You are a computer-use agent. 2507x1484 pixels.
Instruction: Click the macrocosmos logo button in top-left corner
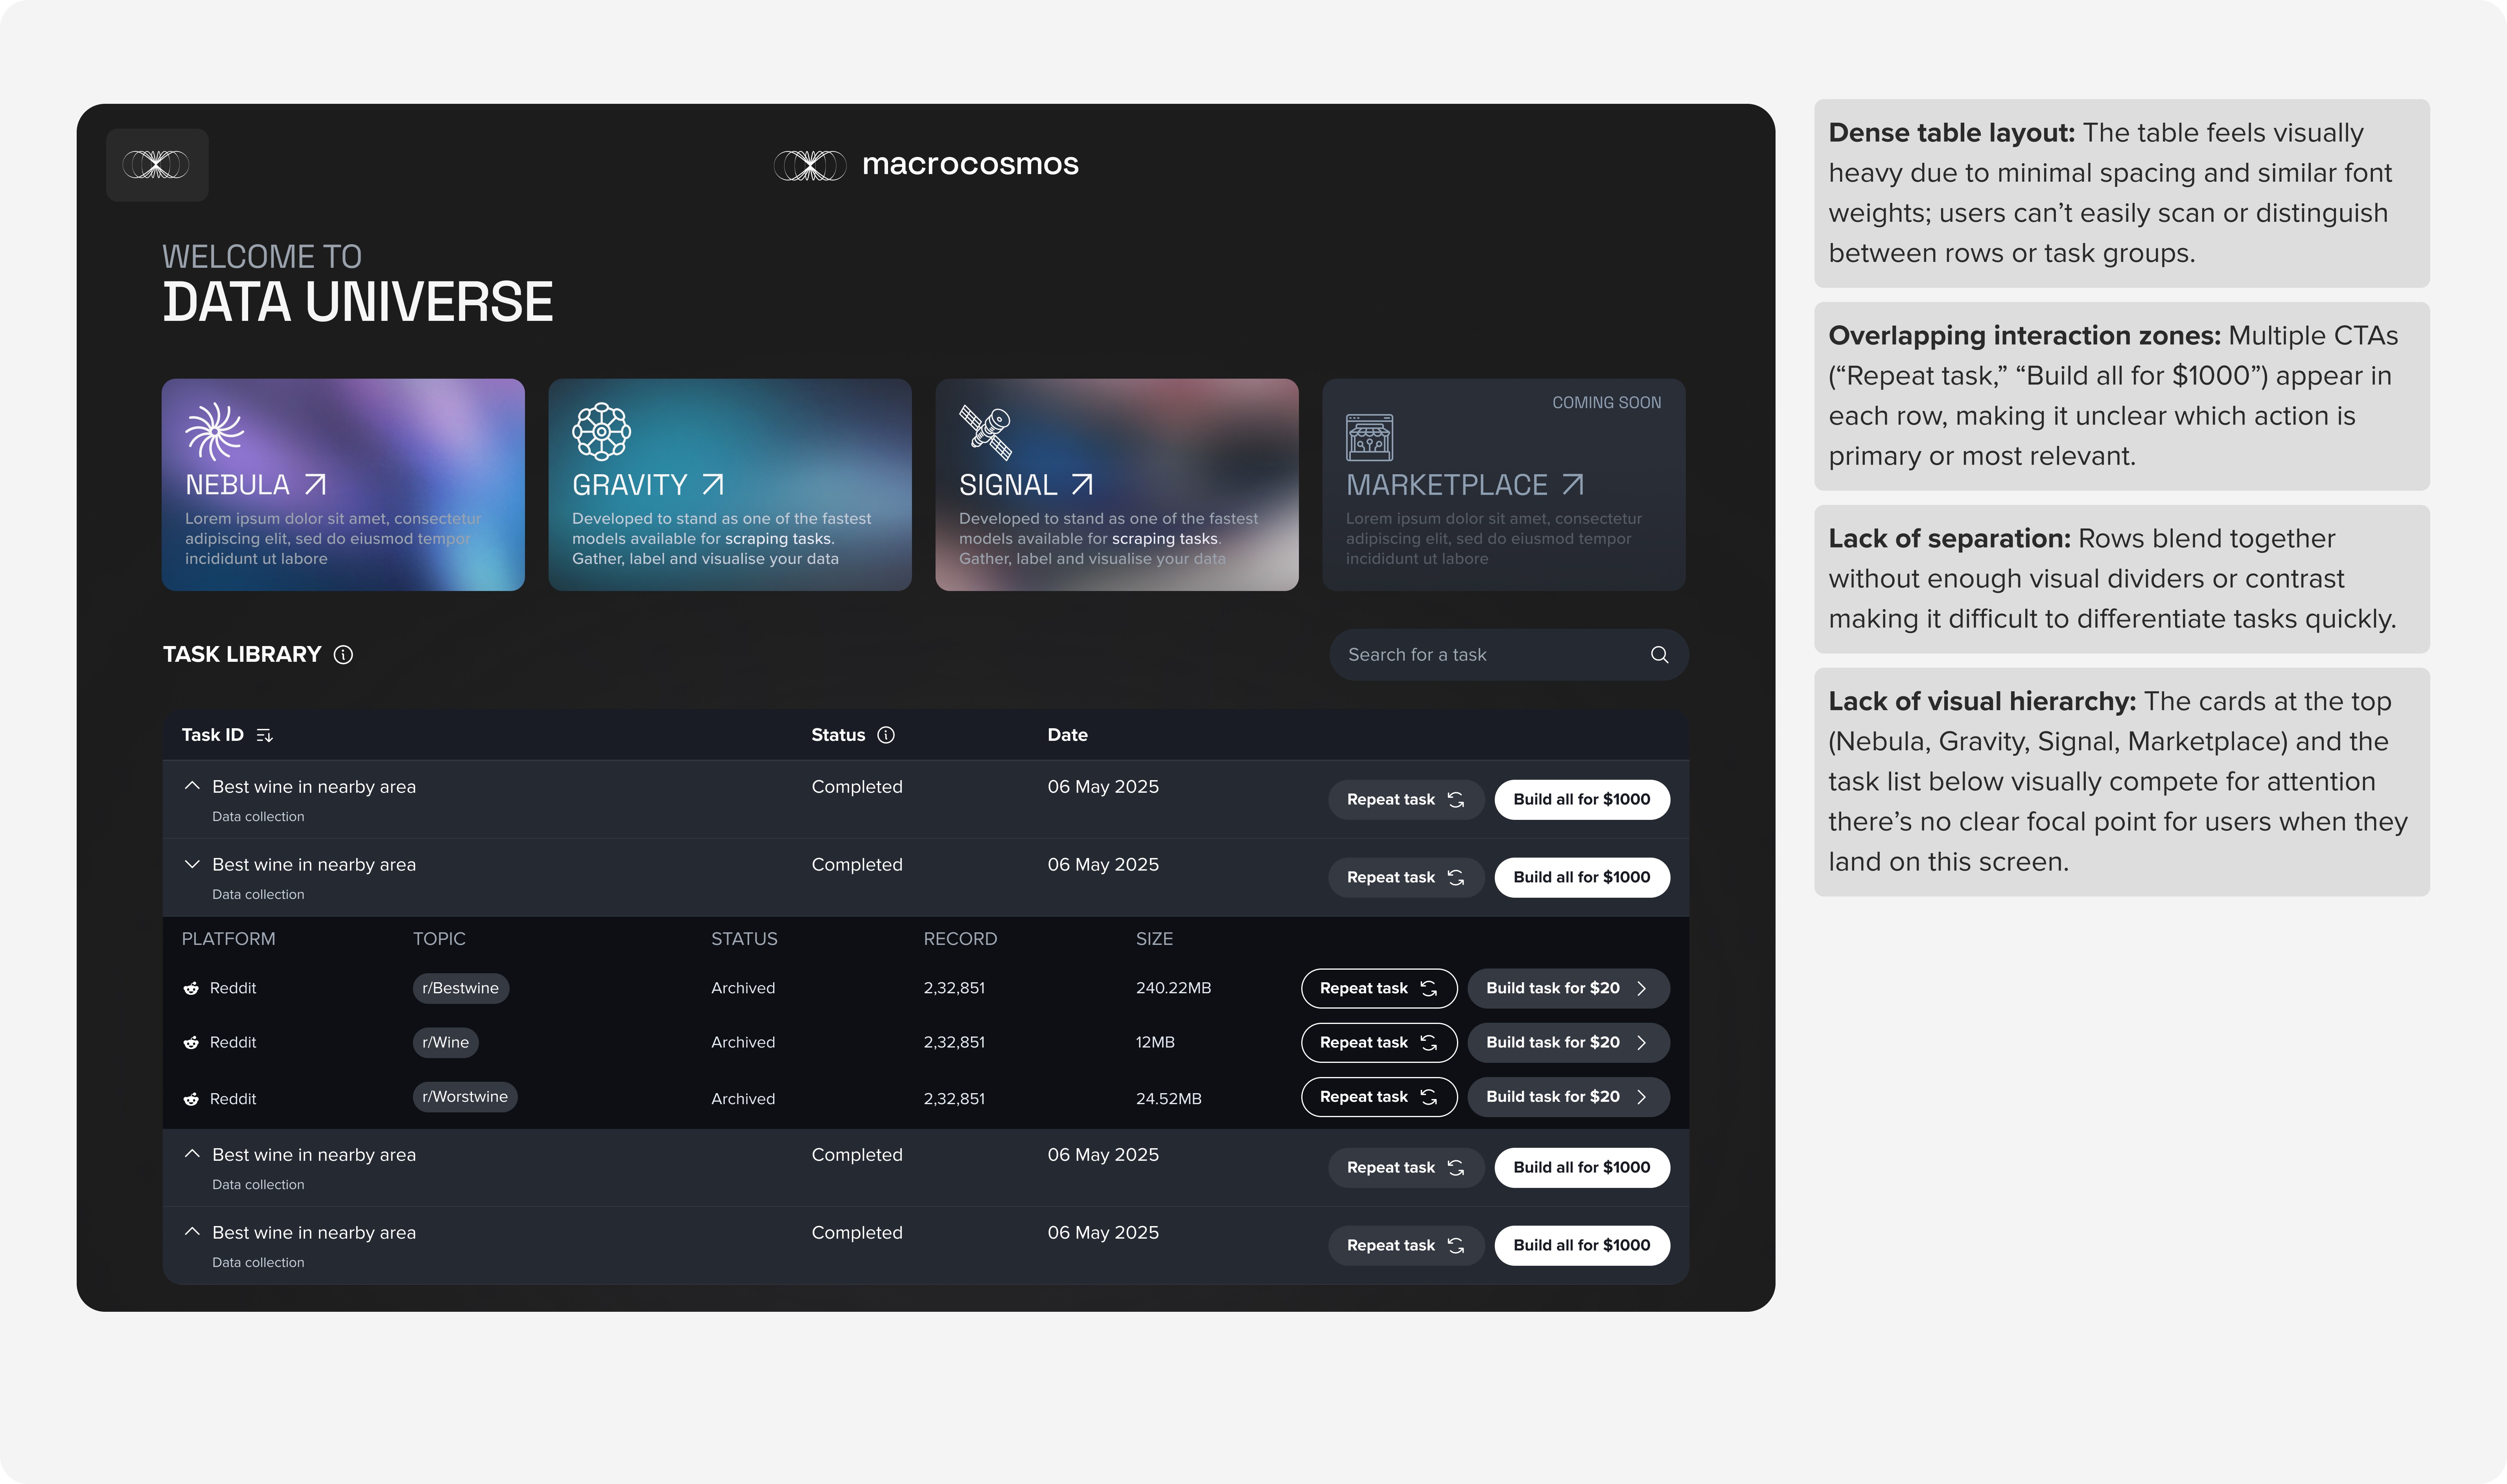pos(157,165)
